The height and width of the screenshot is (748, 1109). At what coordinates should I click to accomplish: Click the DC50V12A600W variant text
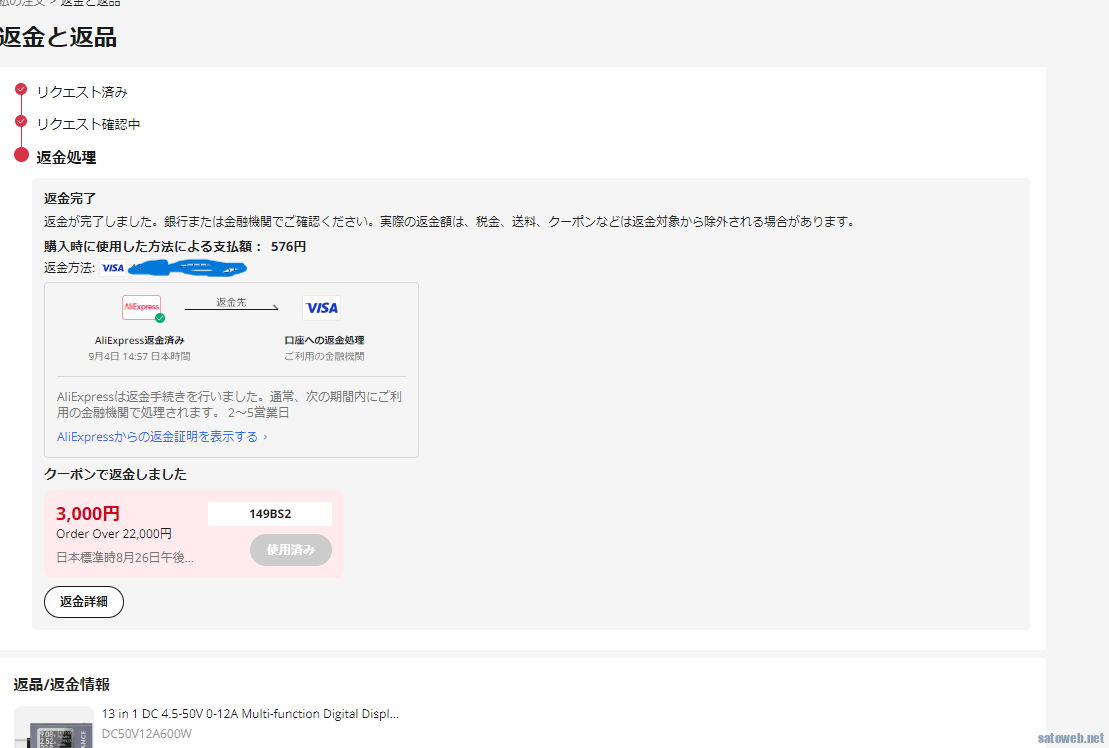pyautogui.click(x=146, y=734)
